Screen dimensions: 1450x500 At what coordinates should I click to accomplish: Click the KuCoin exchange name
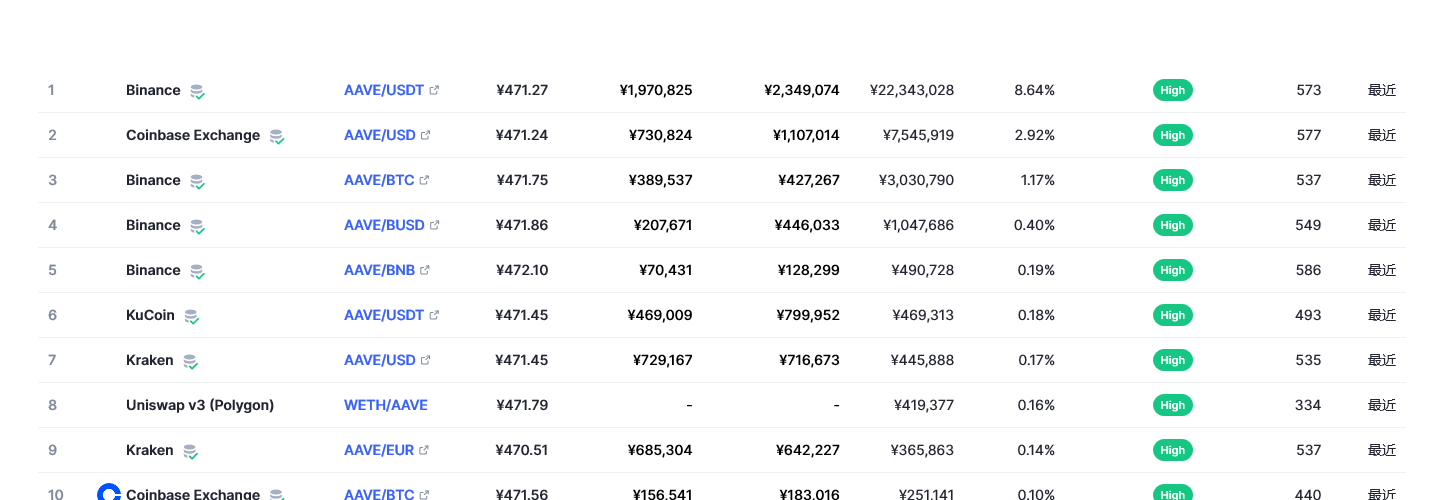[150, 315]
